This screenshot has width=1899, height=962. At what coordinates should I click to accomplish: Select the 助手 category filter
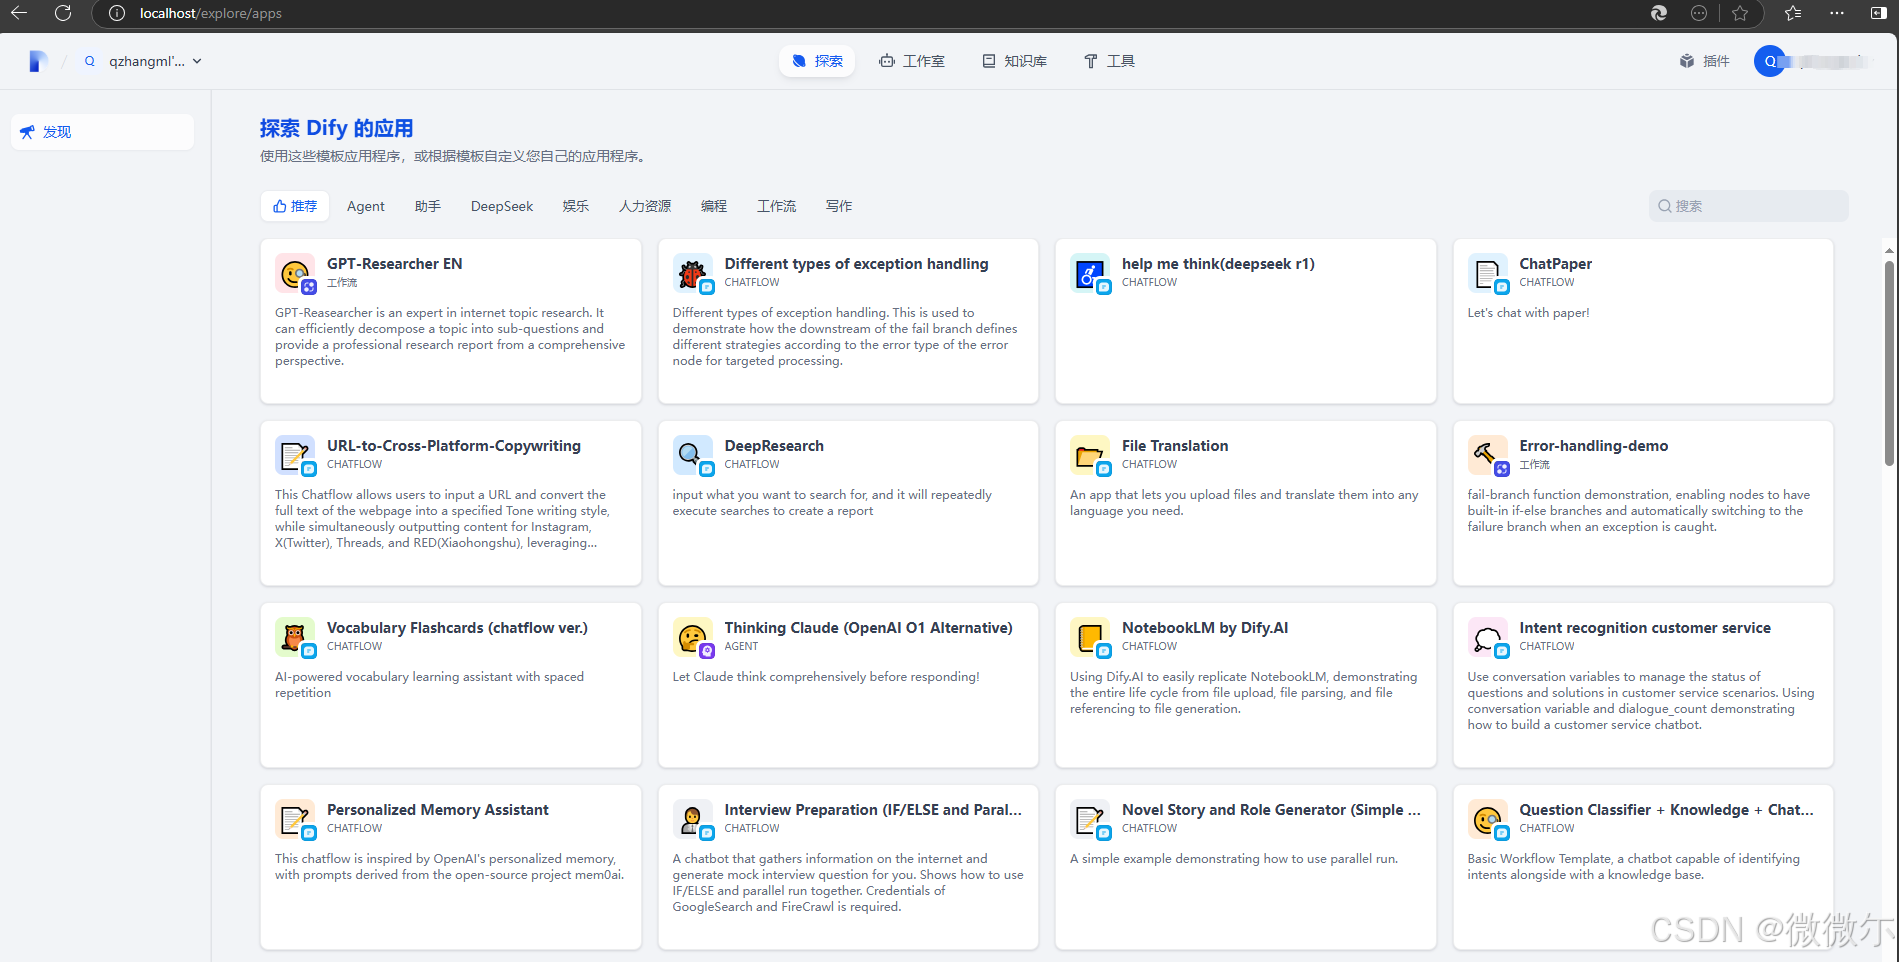428,206
